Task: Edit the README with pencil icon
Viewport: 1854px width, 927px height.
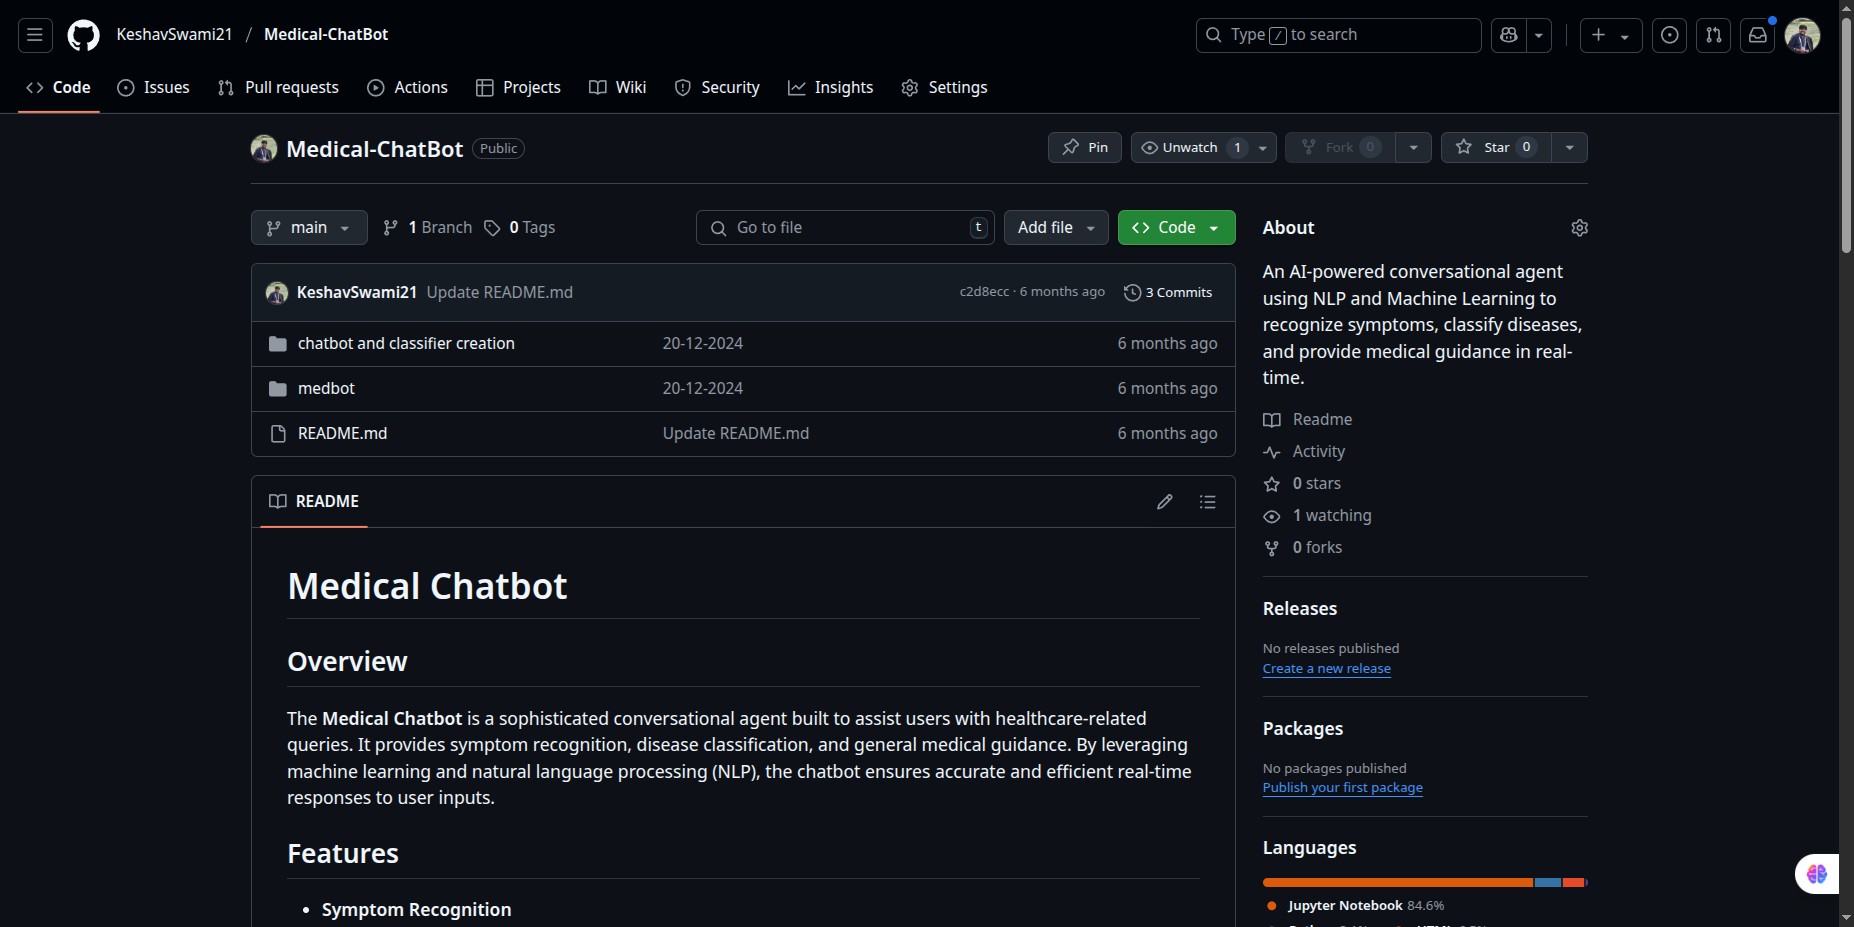Action: pos(1164,502)
